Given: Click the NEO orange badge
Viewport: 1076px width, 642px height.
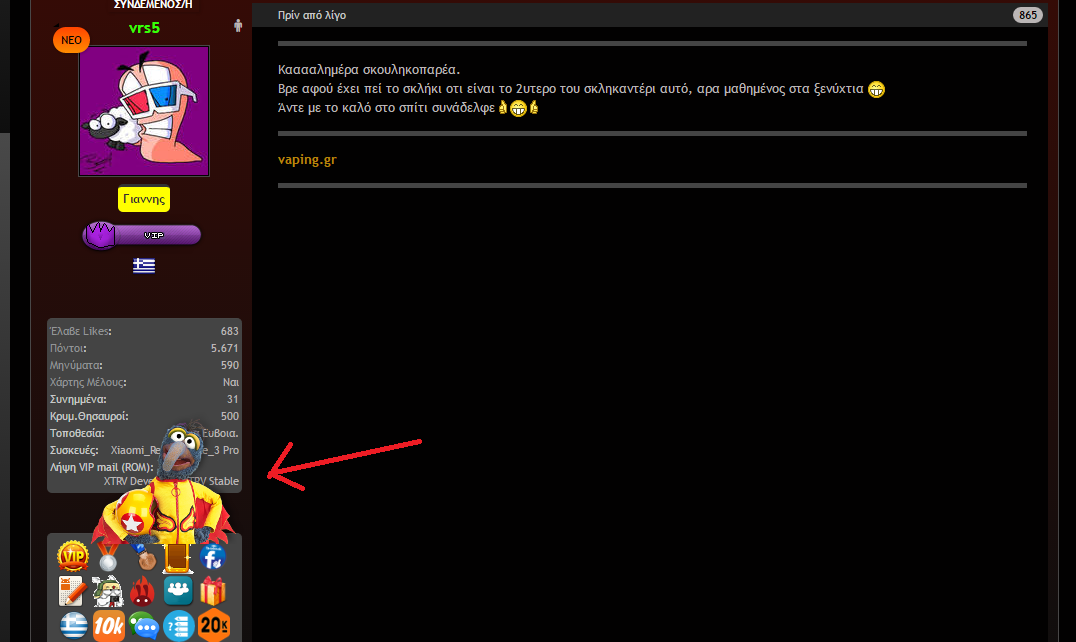Looking at the screenshot, I should pos(71,40).
